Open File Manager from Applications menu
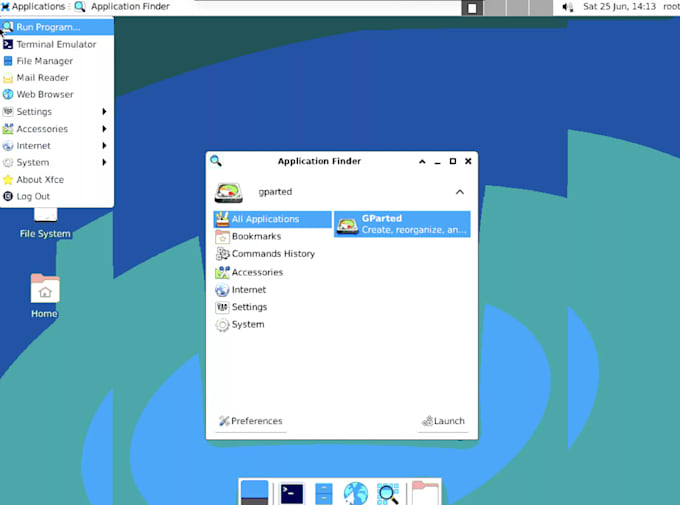Image resolution: width=680 pixels, height=505 pixels. [57, 61]
